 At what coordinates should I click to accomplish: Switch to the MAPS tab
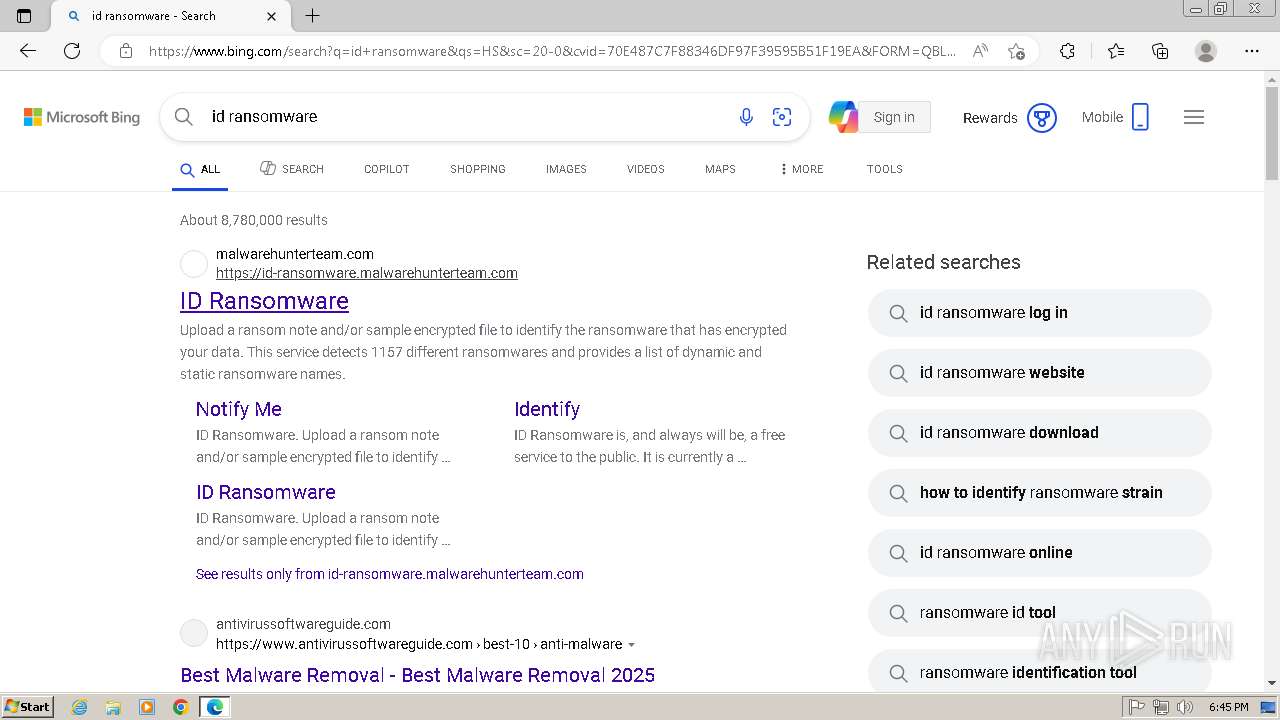click(720, 169)
